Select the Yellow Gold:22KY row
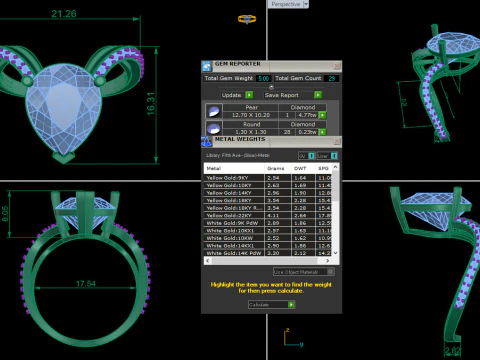Screen dimensions: 480x360 tap(268, 215)
